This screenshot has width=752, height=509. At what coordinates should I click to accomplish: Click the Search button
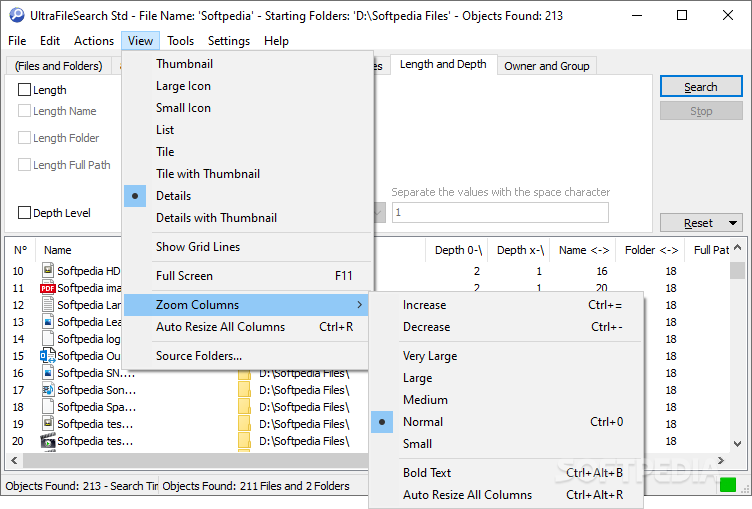tap(701, 87)
